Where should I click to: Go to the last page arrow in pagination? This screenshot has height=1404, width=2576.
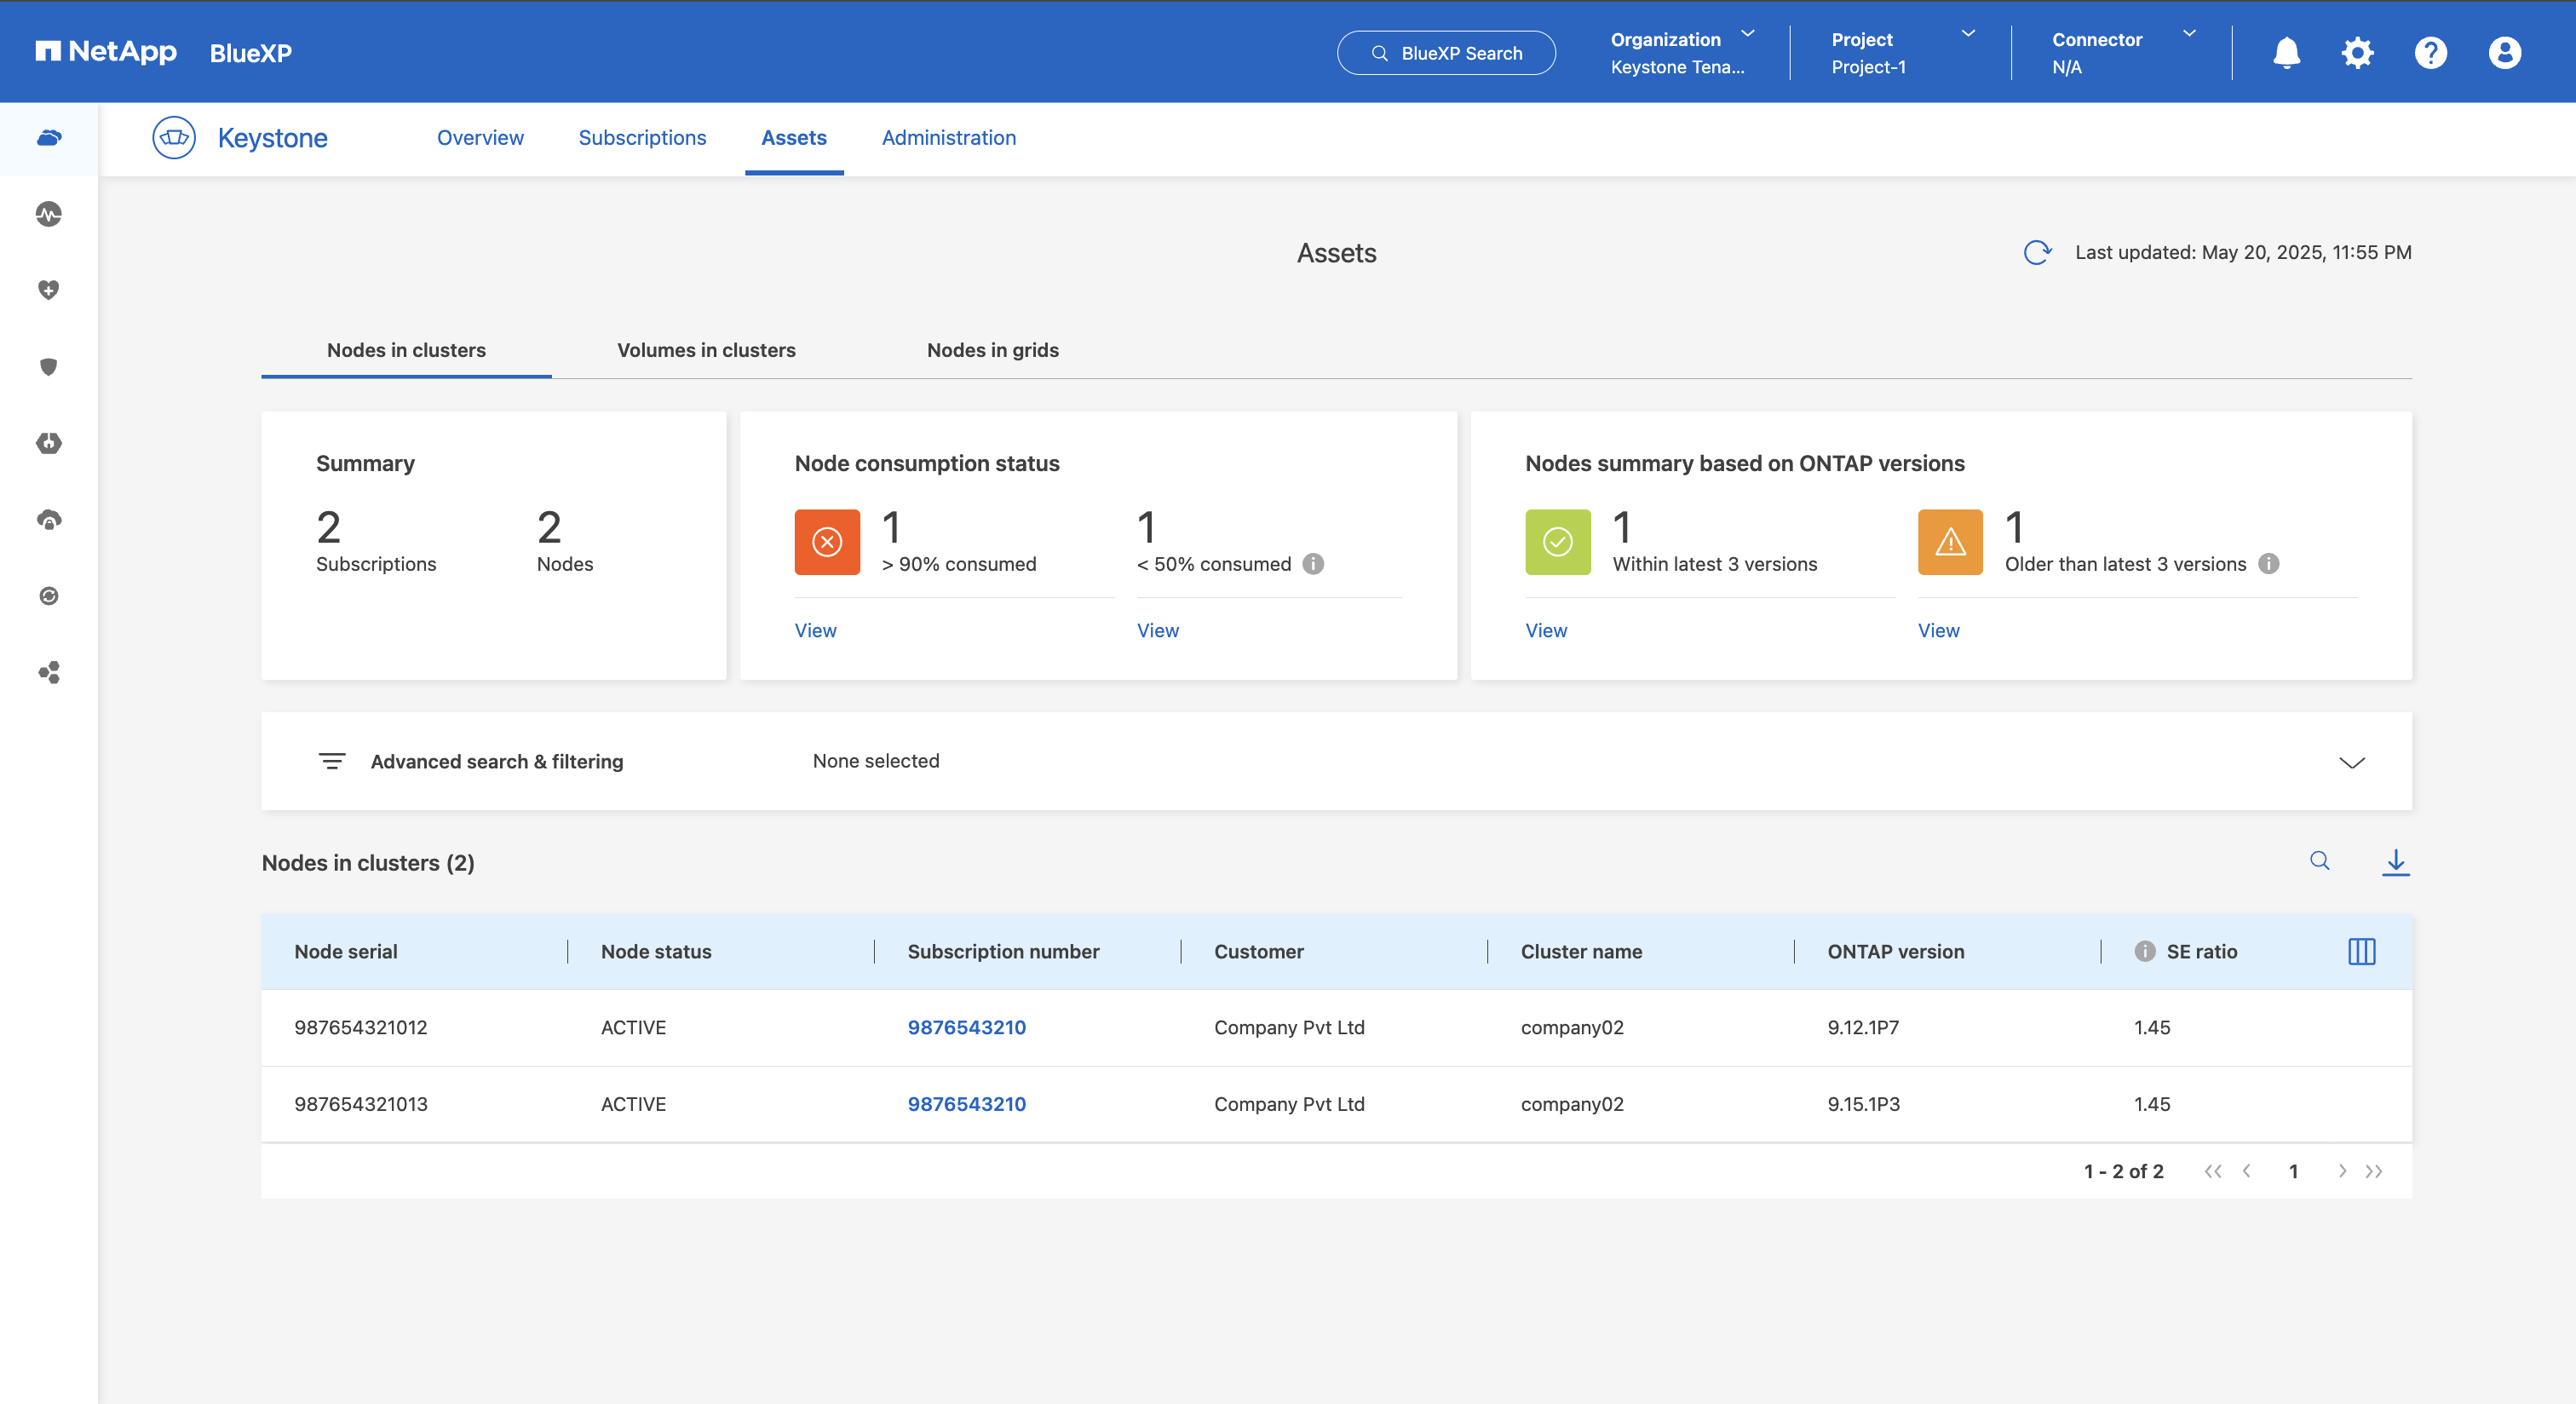click(x=2374, y=1171)
